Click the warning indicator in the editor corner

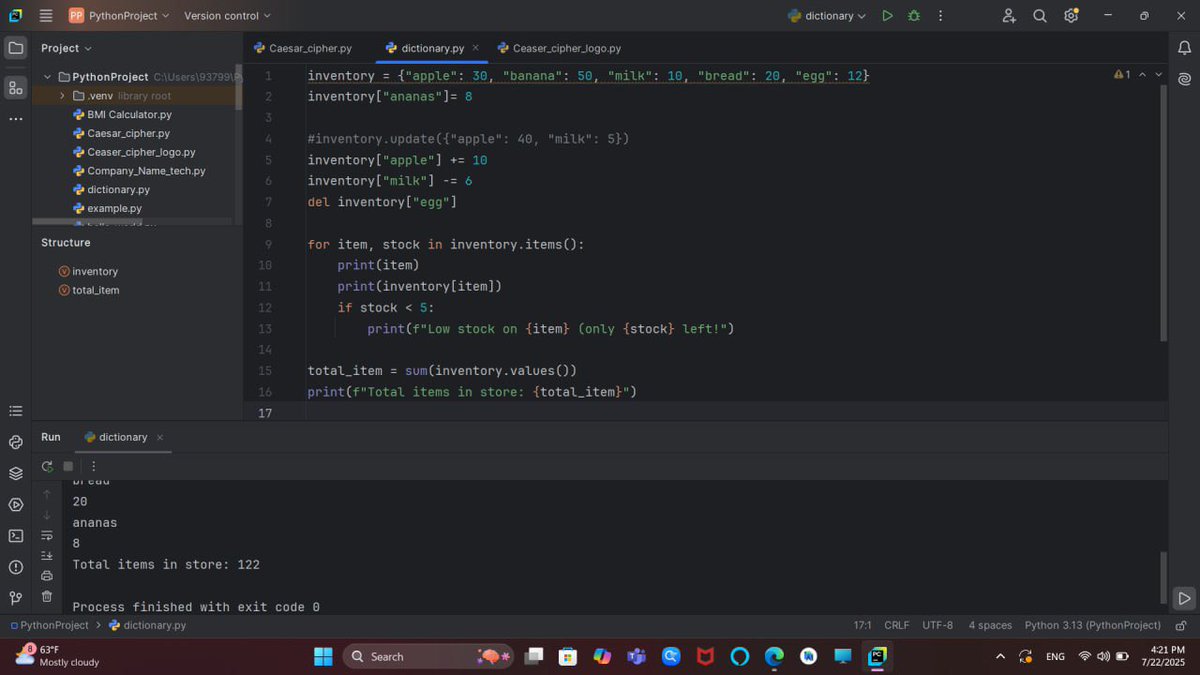(1122, 75)
